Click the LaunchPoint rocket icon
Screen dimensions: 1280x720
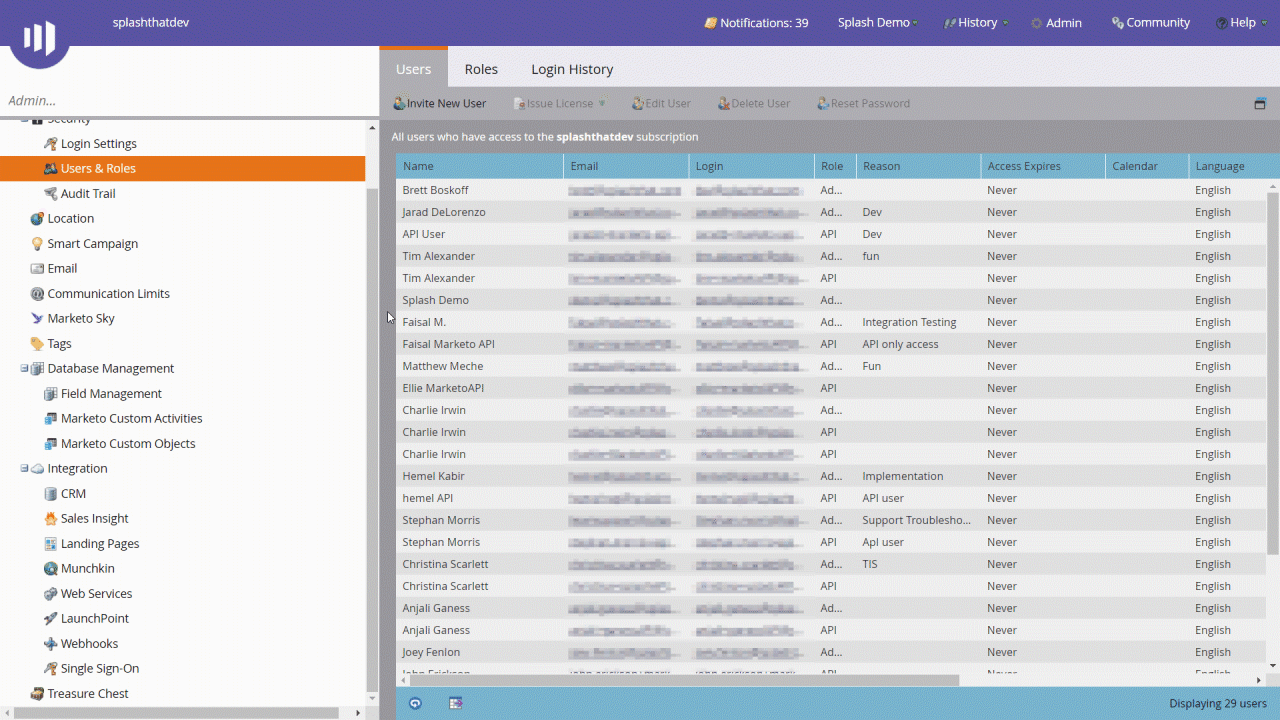point(50,619)
